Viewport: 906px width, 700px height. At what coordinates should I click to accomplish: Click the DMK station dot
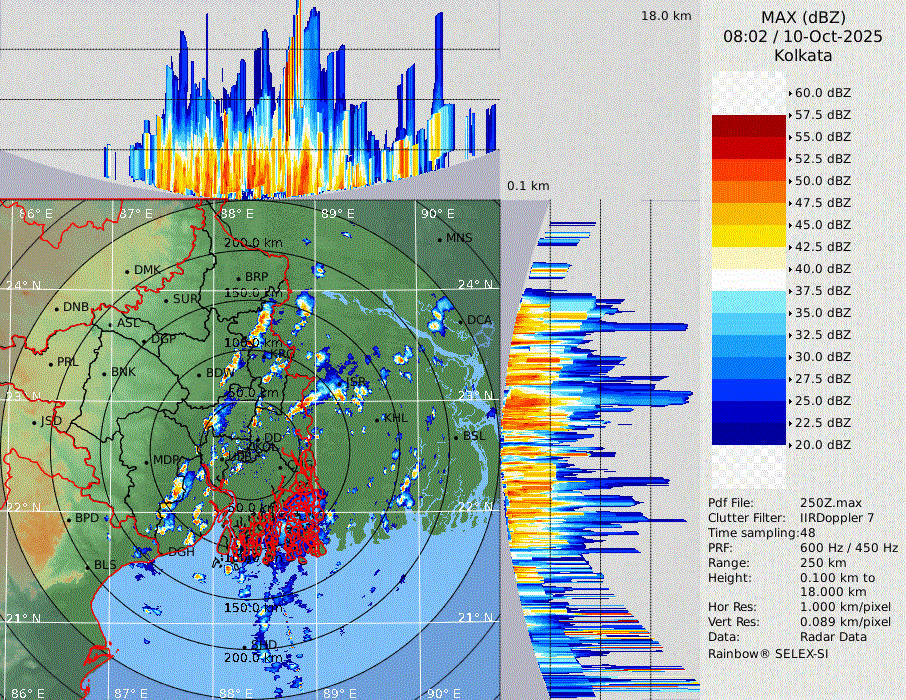point(127,271)
